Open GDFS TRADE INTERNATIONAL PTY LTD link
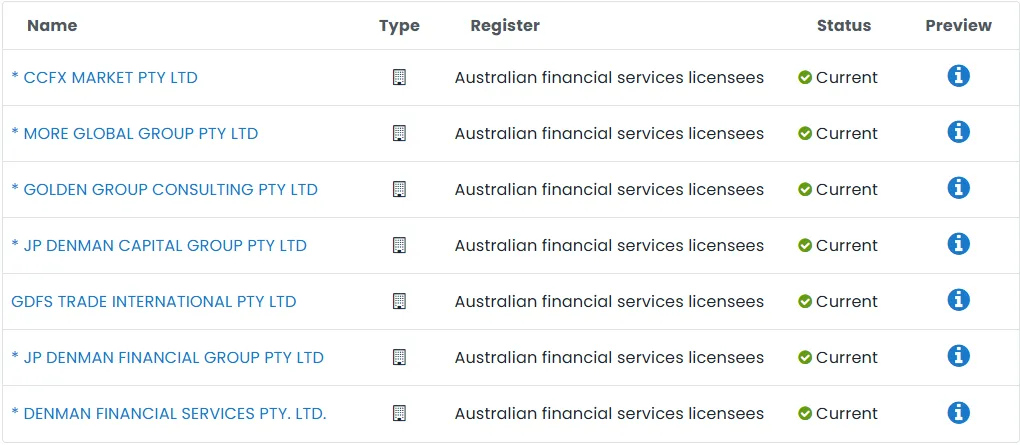This screenshot has width=1020, height=445. [154, 301]
